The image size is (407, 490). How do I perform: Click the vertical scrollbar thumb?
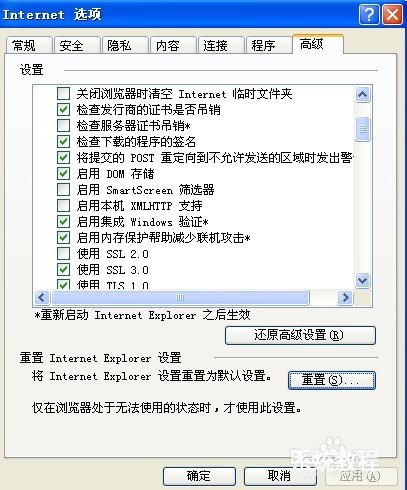coord(362,129)
